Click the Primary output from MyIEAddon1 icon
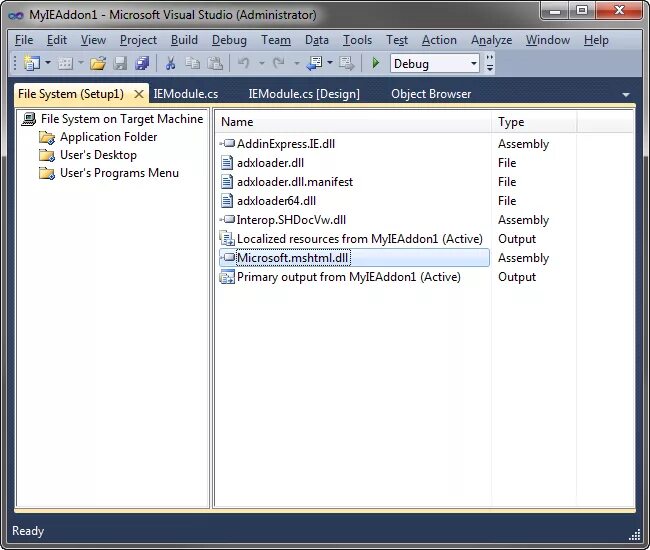This screenshot has height=550, width=650. (x=227, y=277)
